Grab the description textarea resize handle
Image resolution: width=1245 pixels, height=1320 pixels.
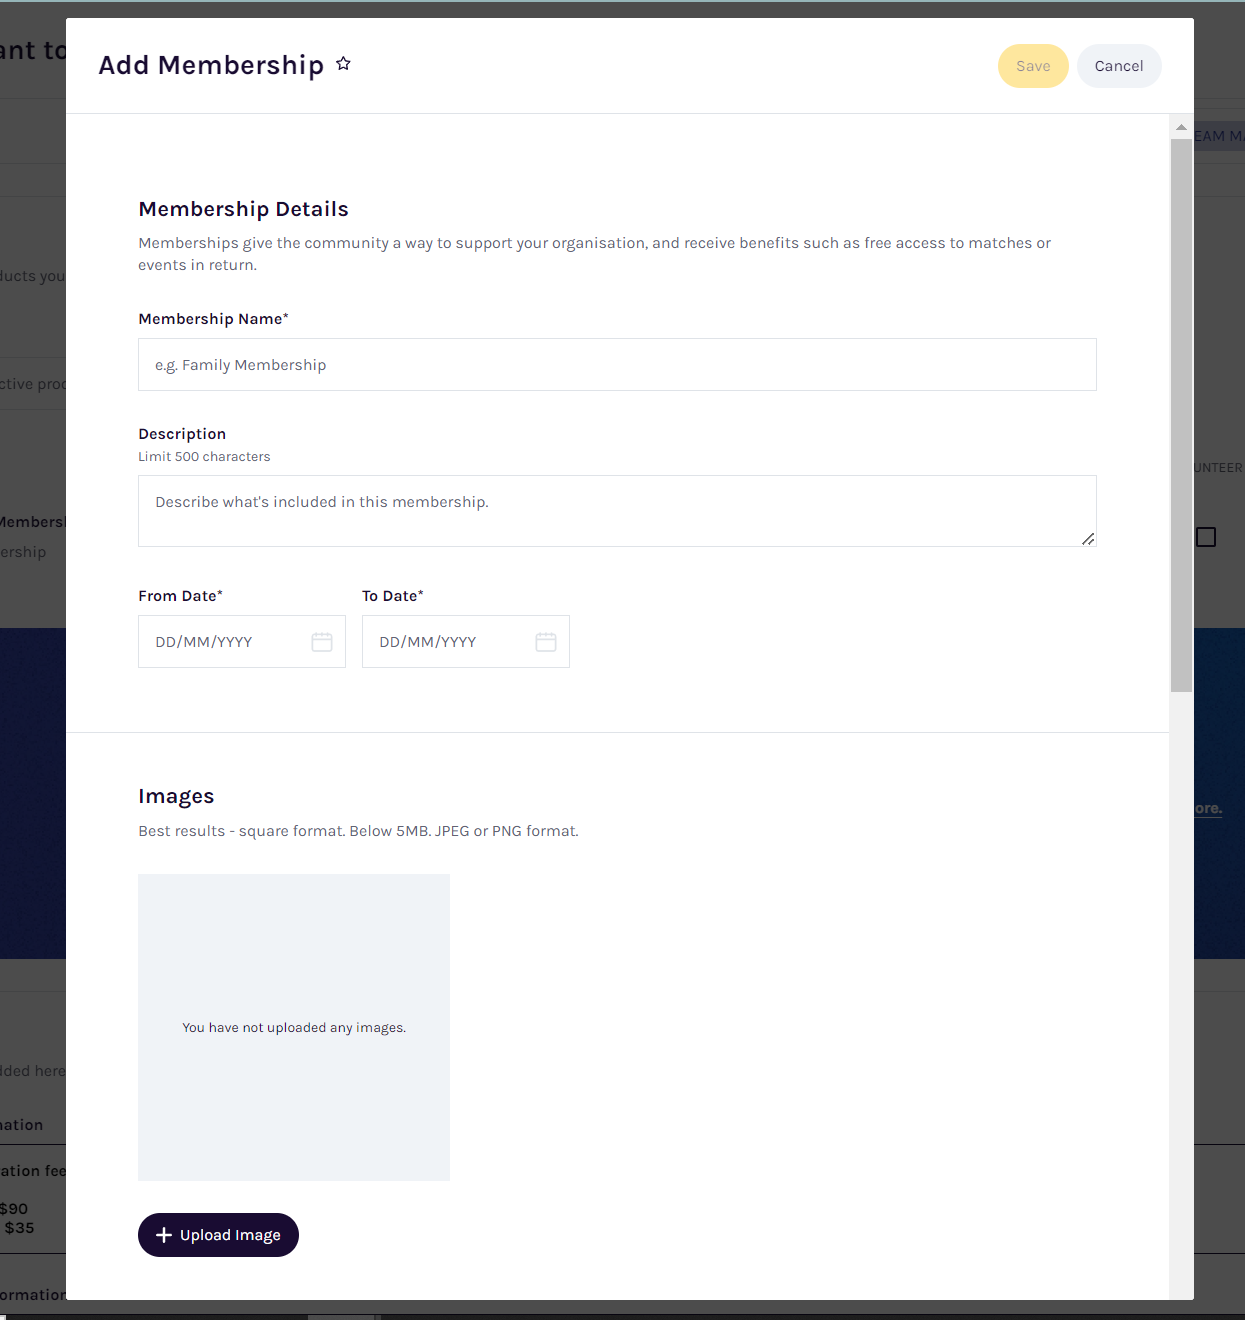(x=1088, y=538)
